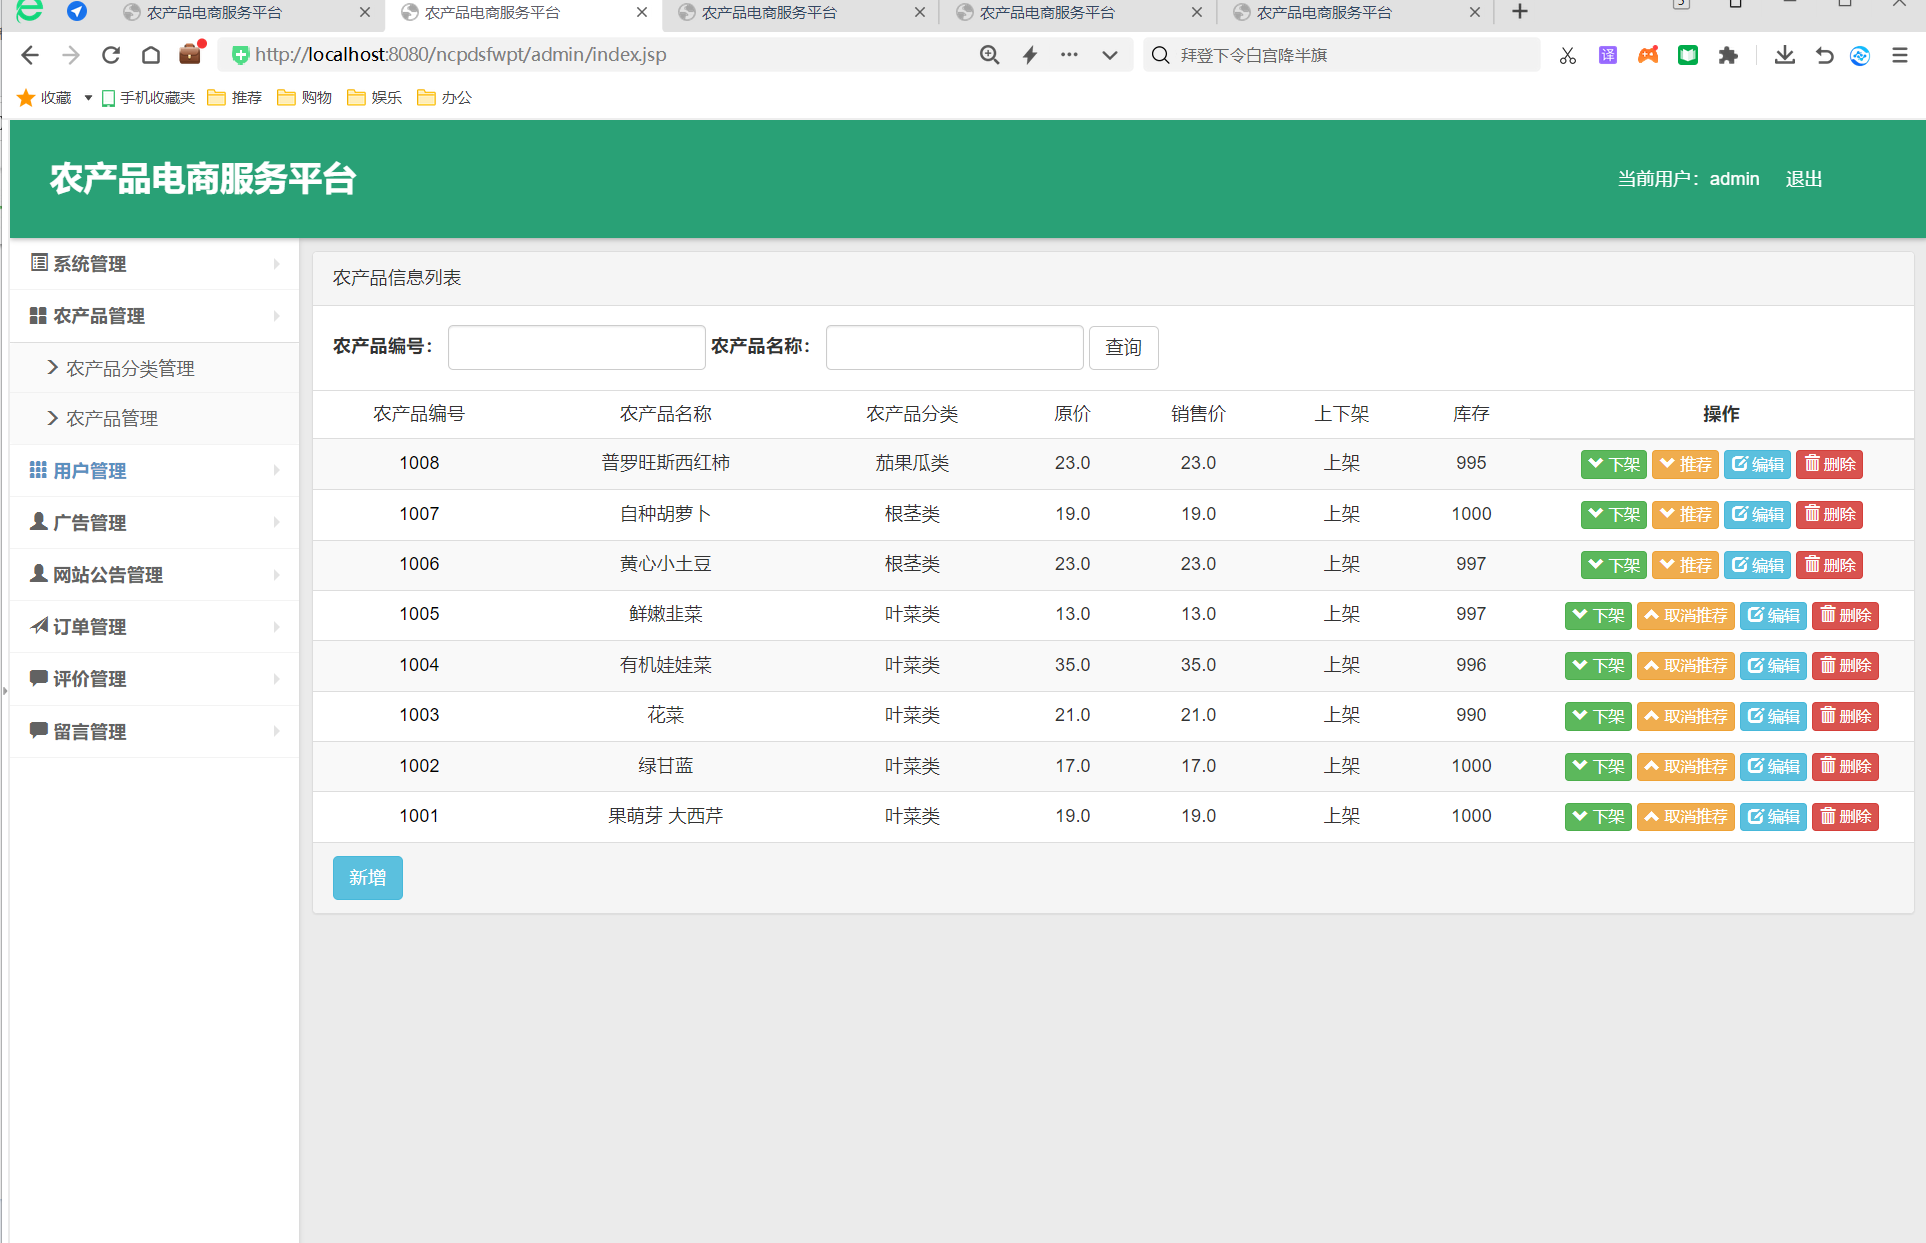
Task: Cancel recommendation for product 1005
Action: click(x=1685, y=615)
